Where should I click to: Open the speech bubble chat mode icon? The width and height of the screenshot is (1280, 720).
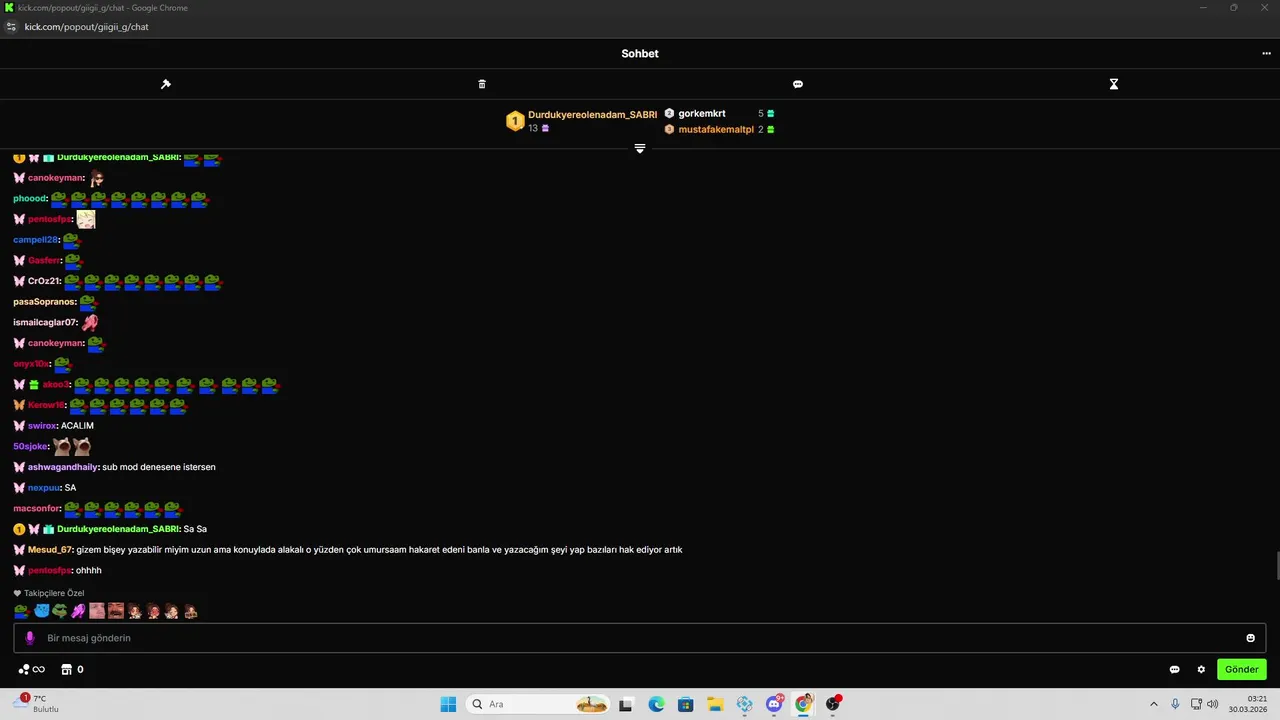point(798,84)
